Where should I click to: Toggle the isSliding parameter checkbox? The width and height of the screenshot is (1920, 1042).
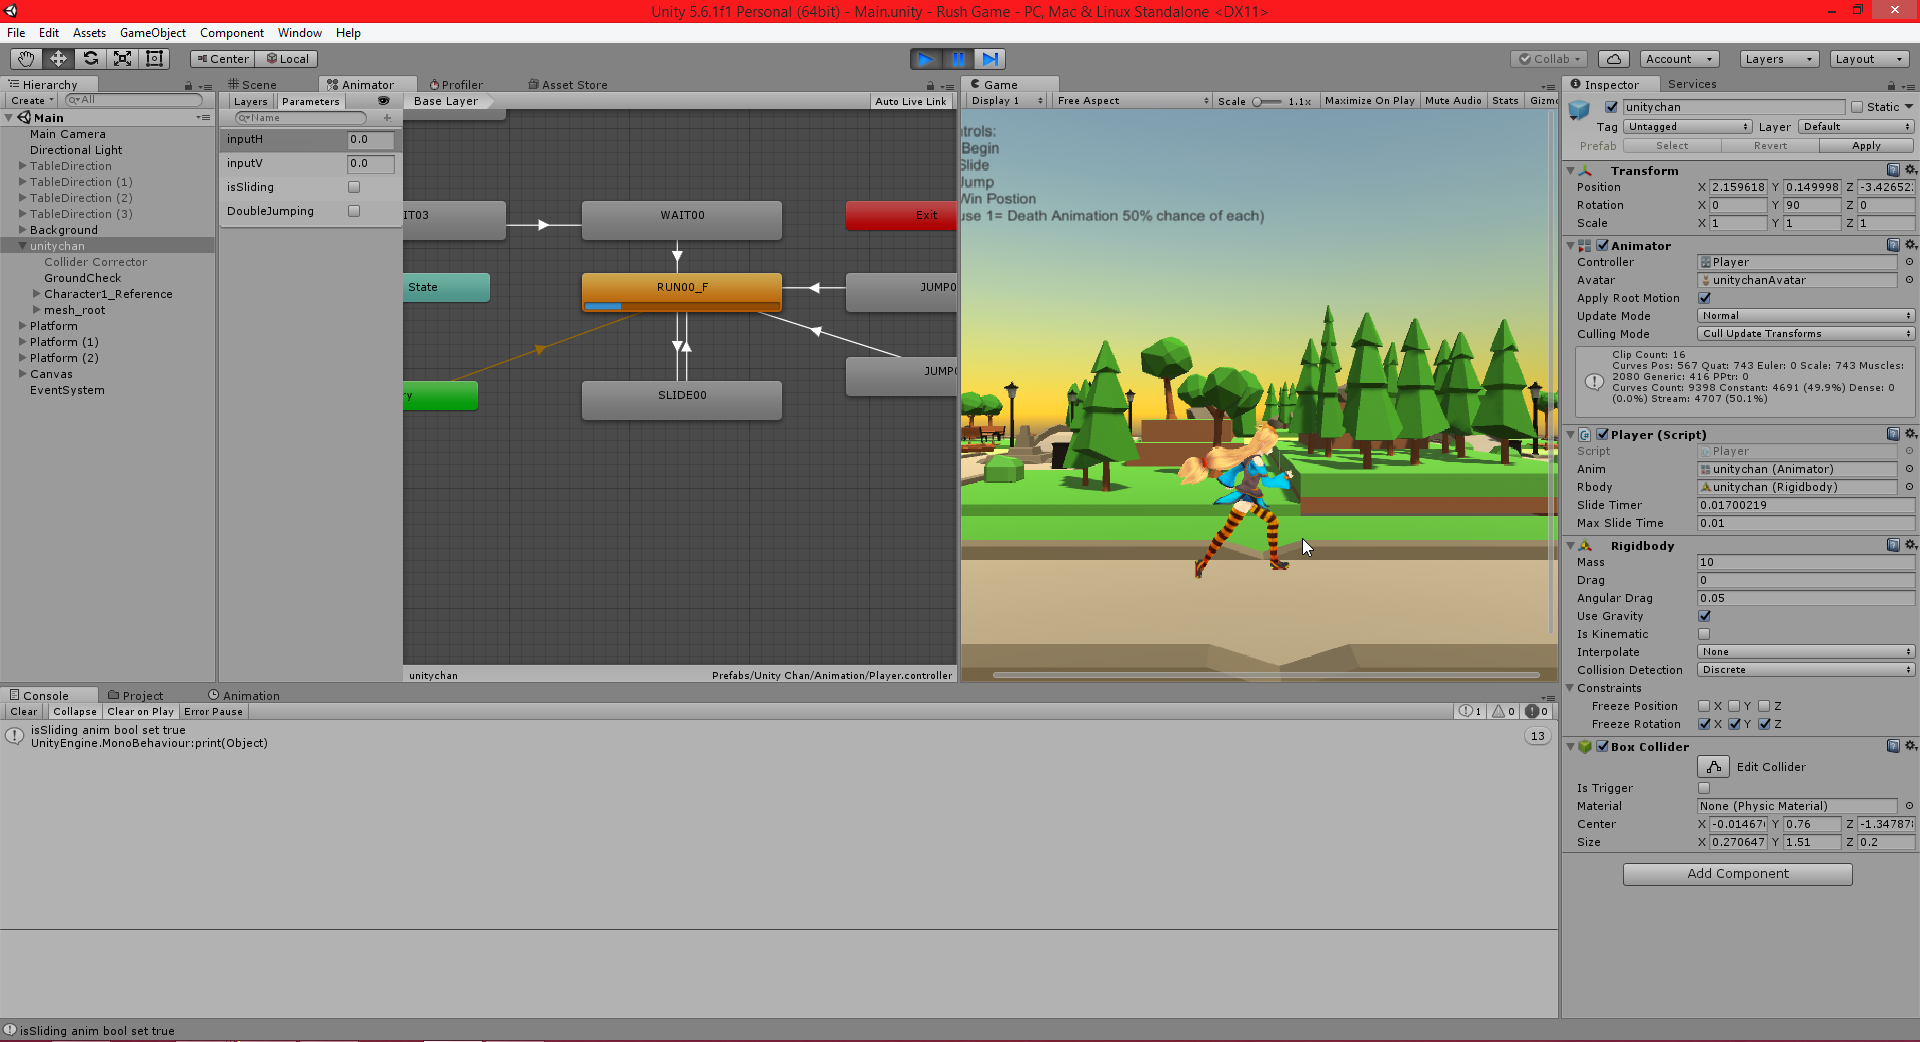click(x=354, y=187)
